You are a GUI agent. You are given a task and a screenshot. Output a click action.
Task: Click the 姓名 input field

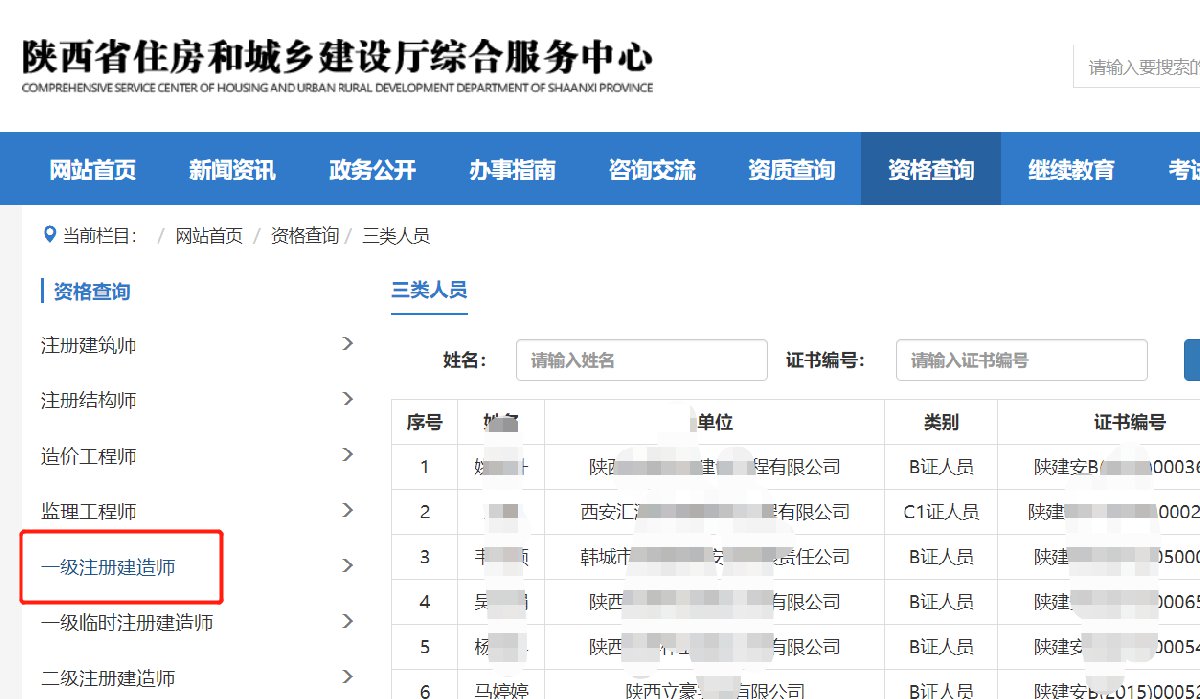click(641, 360)
